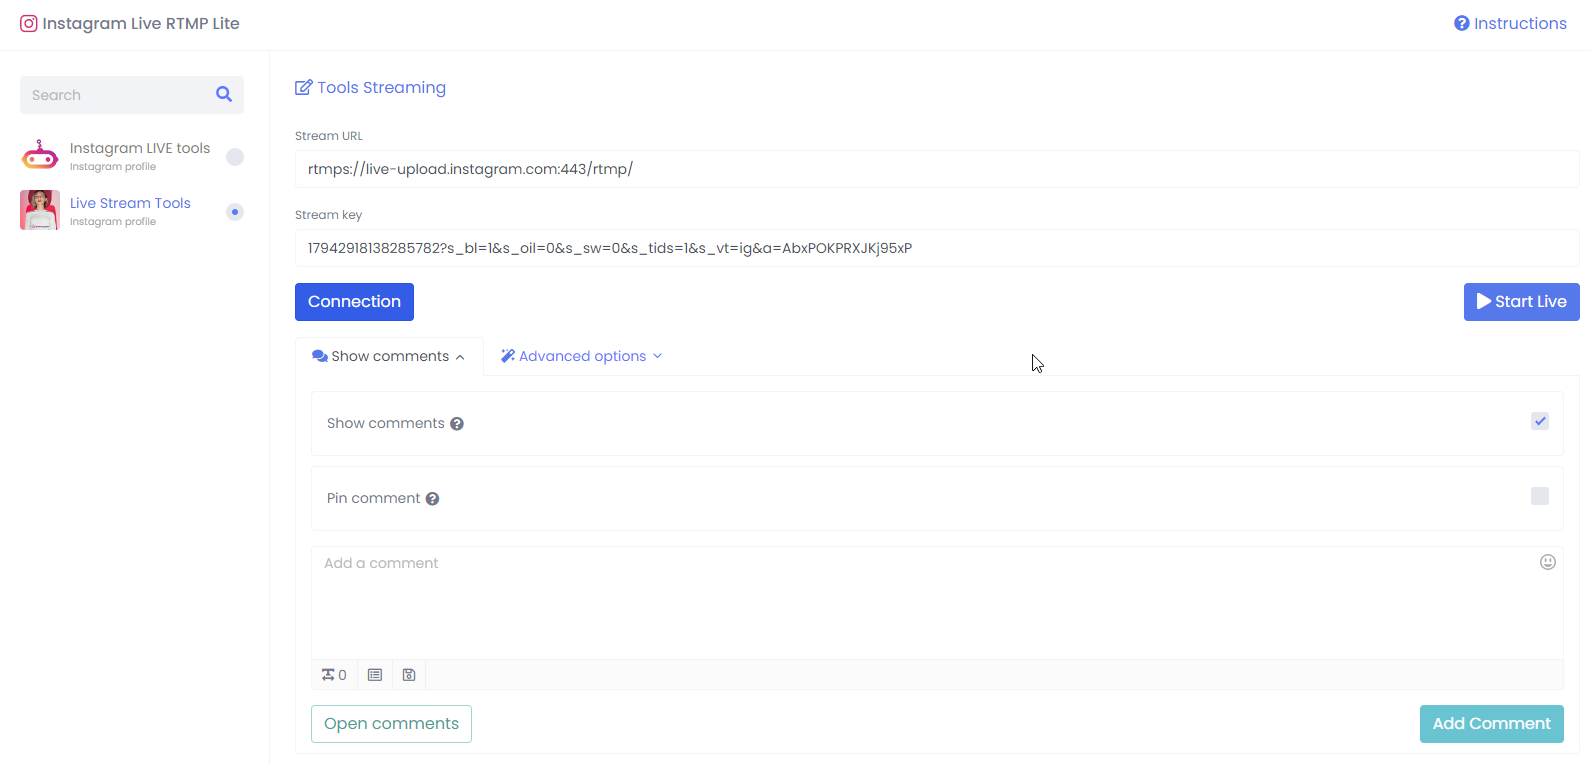Focus the Add a comment text area
The image size is (1591, 764).
(937, 602)
